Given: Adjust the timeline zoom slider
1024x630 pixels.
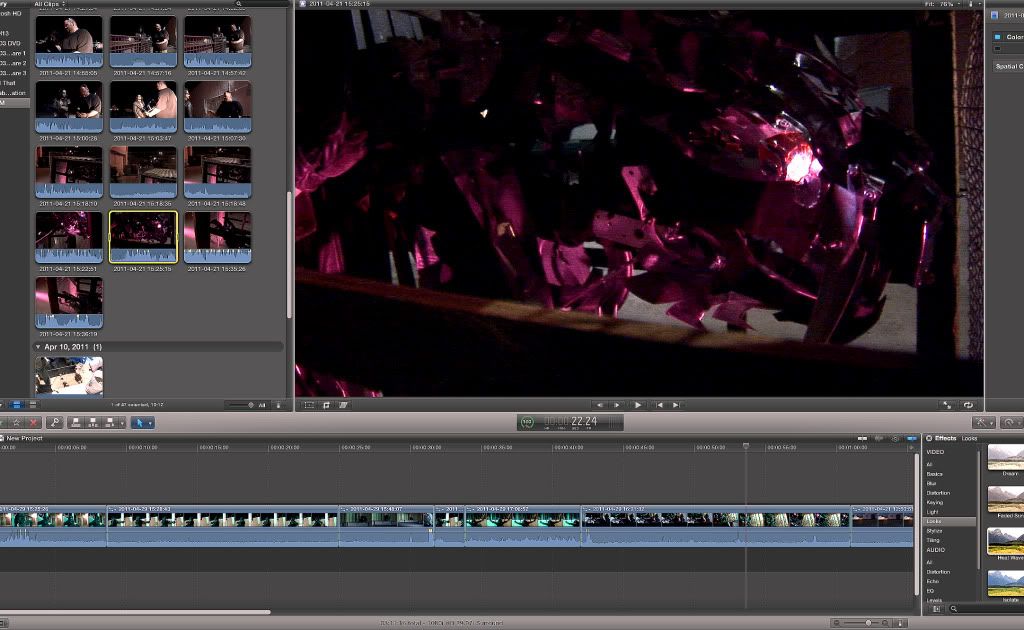Looking at the screenshot, I should 869,623.
